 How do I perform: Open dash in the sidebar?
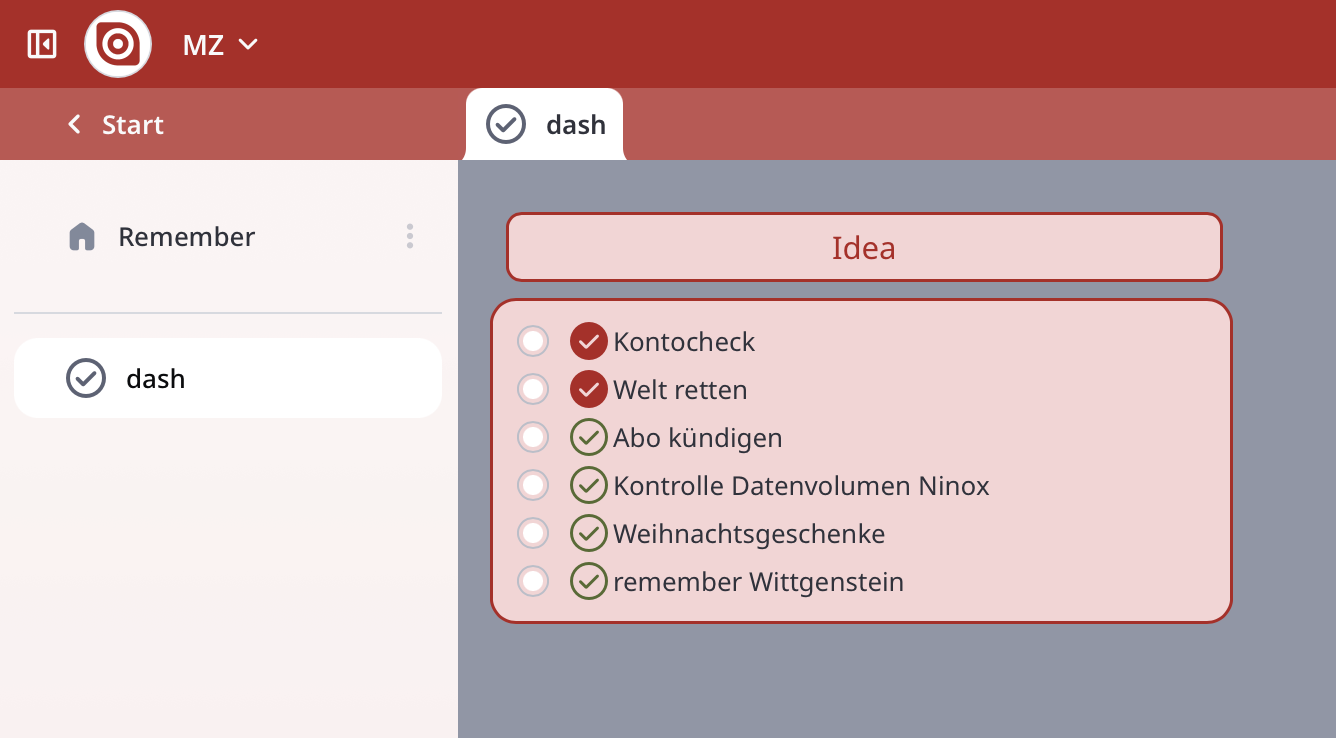coord(156,379)
